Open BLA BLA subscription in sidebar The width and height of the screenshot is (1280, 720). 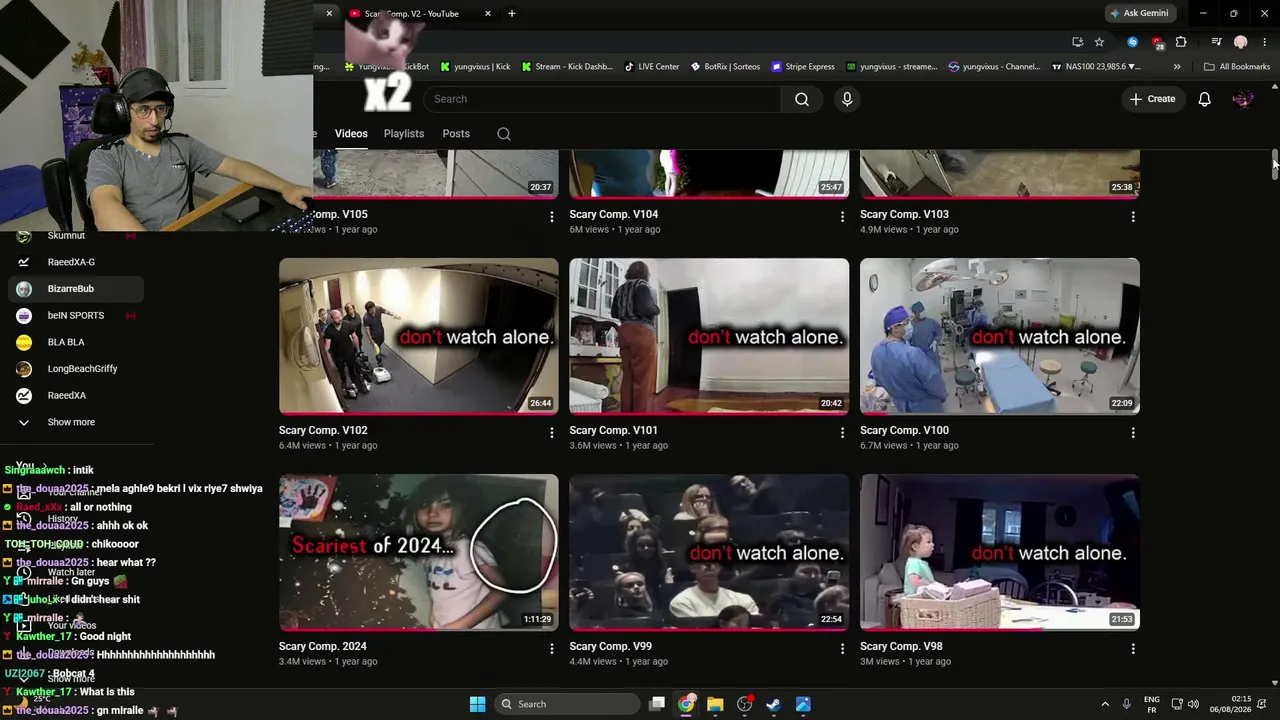[x=76, y=342]
